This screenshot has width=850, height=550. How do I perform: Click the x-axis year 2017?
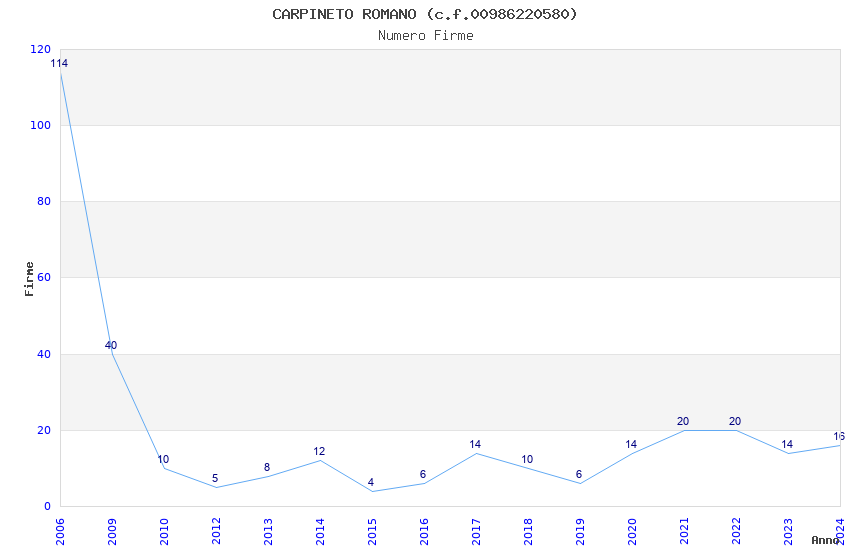click(476, 532)
